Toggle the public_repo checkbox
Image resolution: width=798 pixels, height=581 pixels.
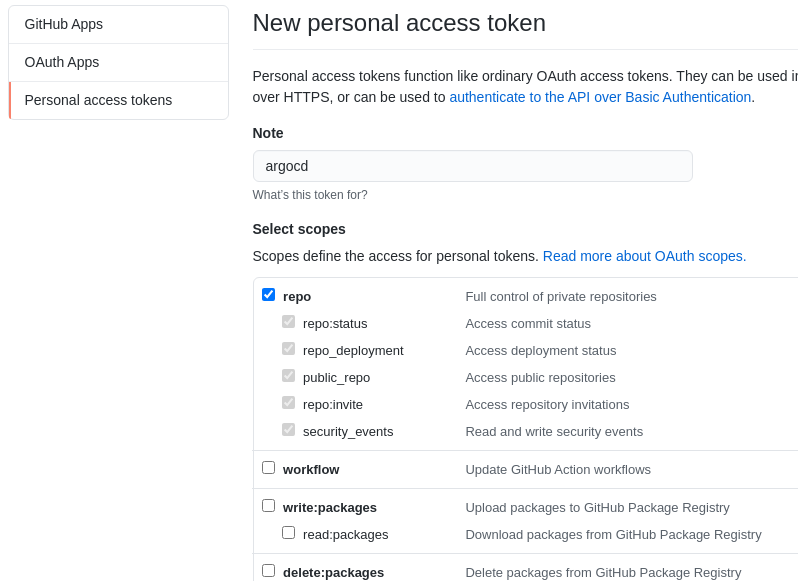[289, 375]
